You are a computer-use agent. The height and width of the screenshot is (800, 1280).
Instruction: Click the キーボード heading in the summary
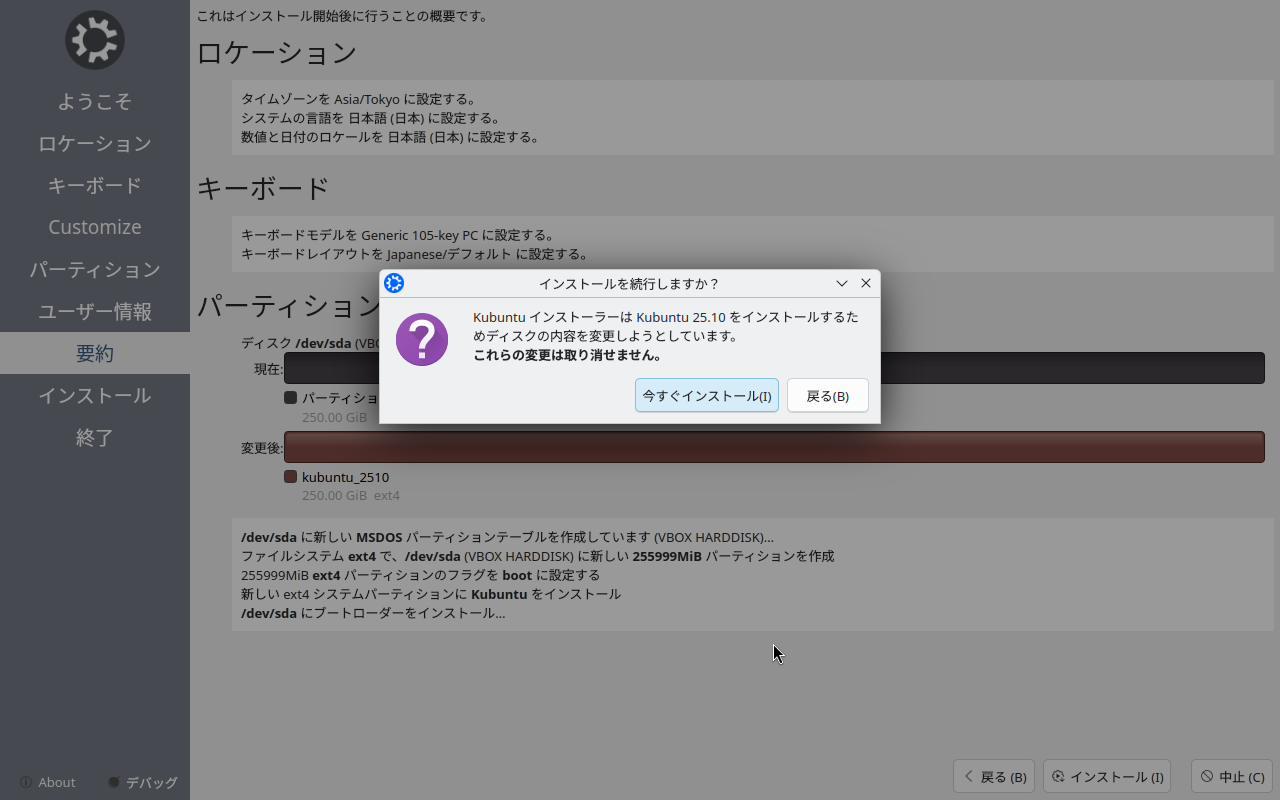click(x=263, y=188)
